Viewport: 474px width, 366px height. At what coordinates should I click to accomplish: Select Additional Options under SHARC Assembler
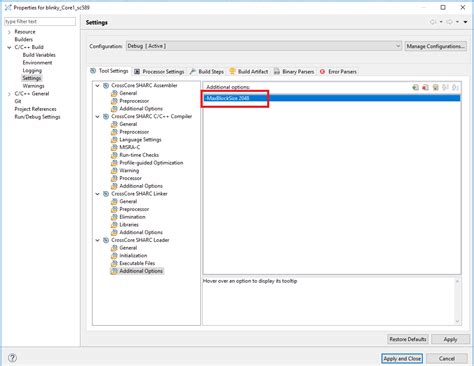[141, 109]
